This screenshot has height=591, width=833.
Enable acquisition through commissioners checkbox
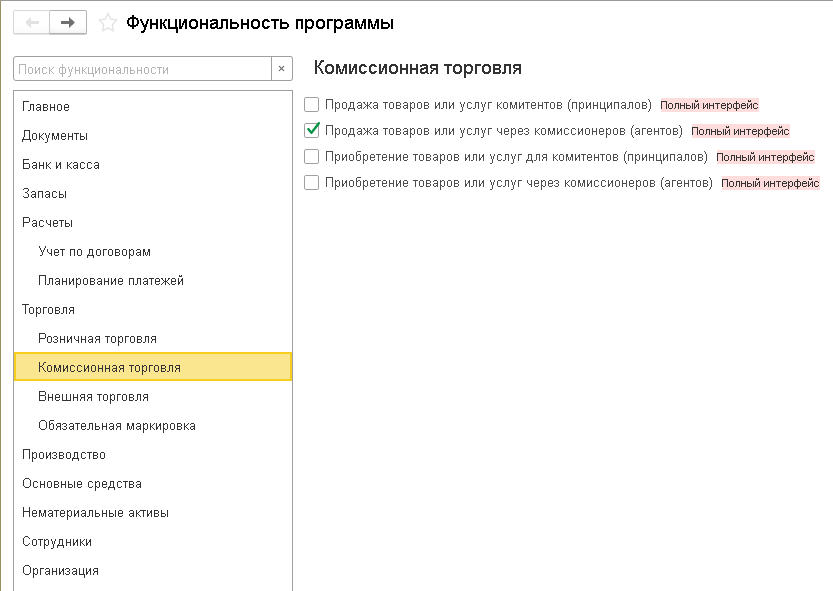click(312, 183)
